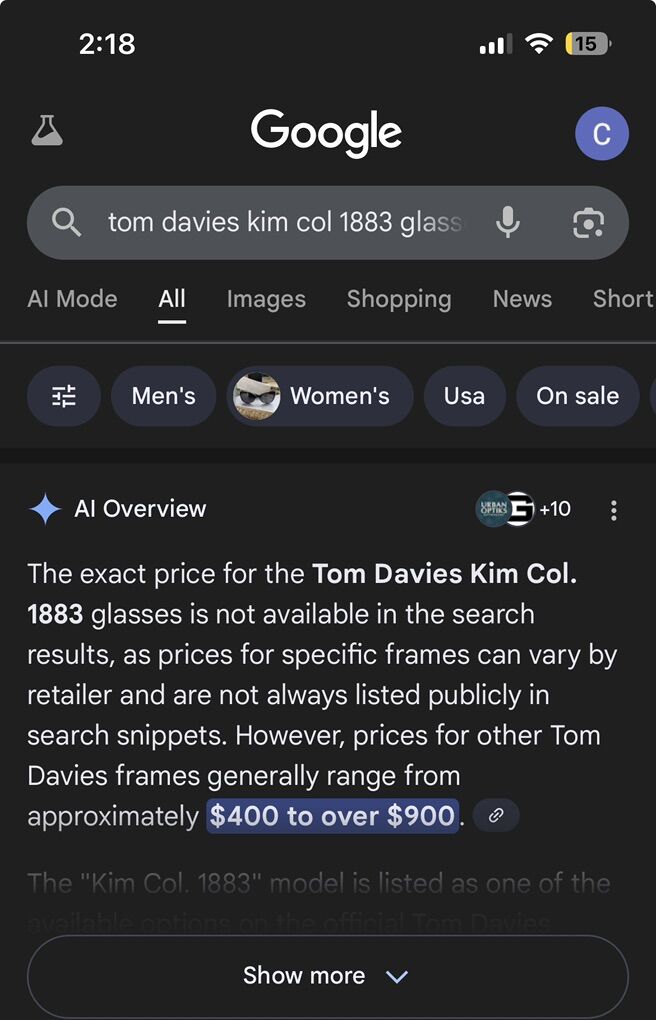Edit the search query text field
This screenshot has width=656, height=1020.
(285, 222)
